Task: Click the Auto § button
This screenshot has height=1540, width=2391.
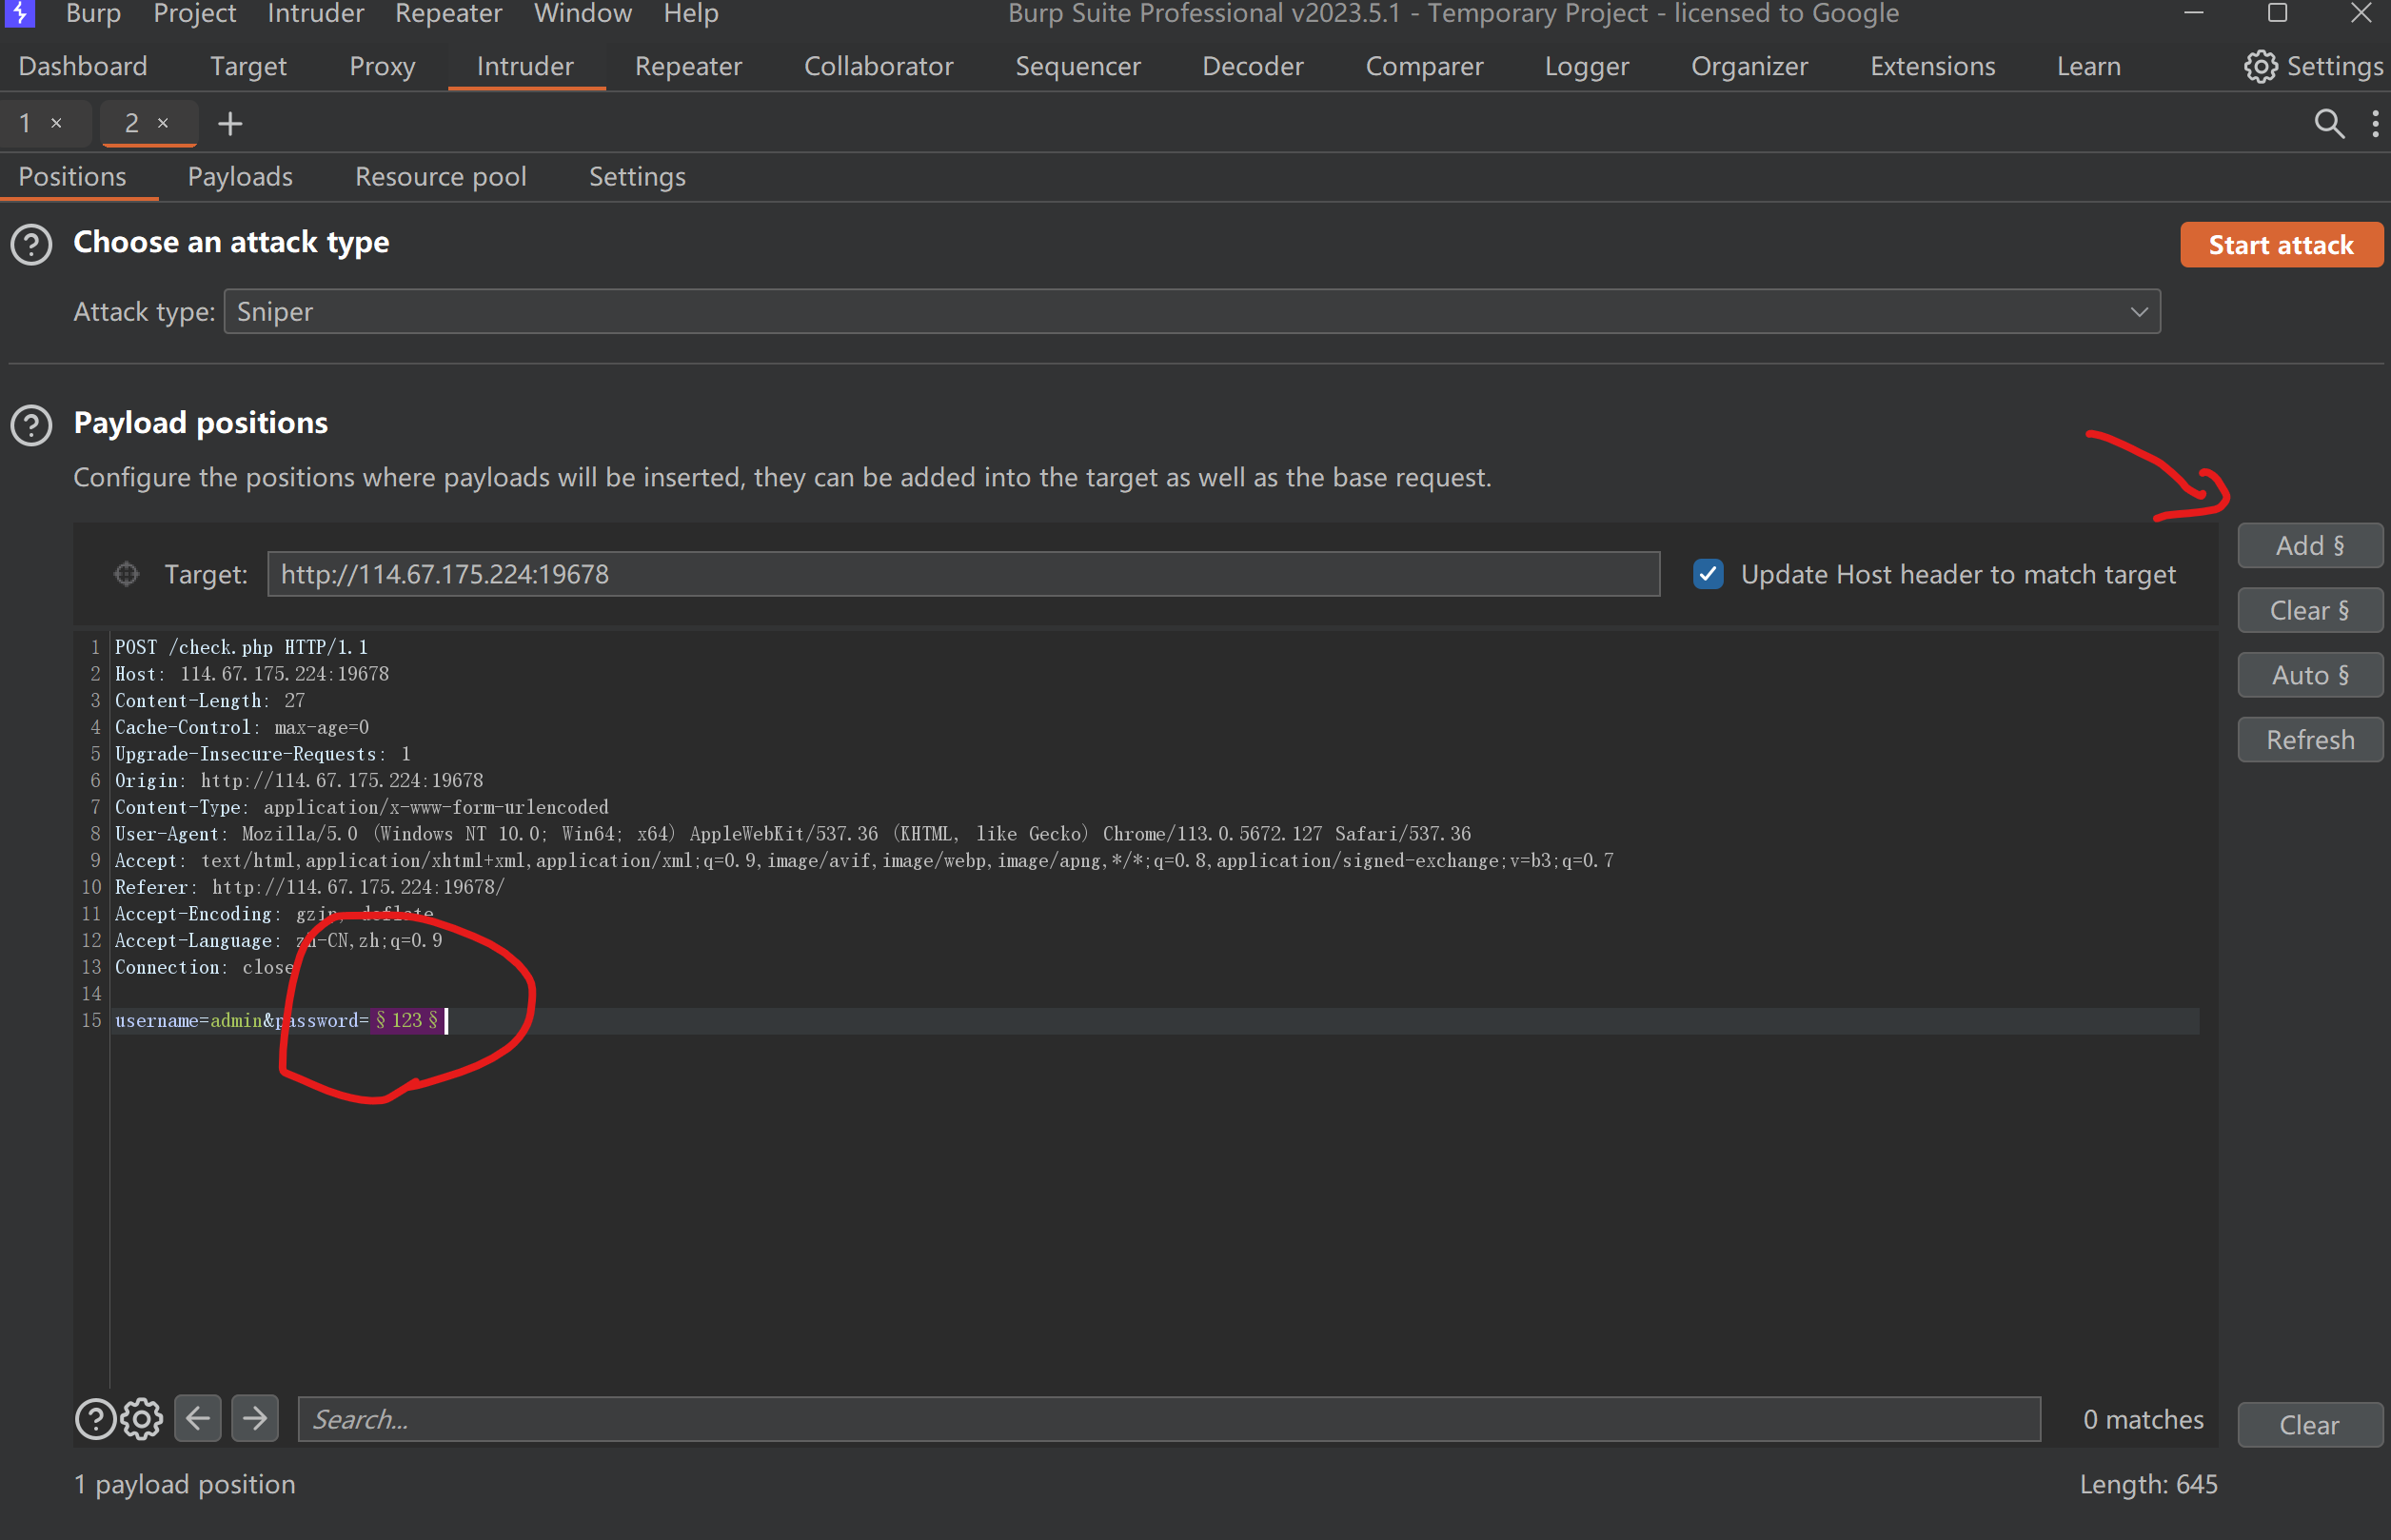Action: (2309, 675)
